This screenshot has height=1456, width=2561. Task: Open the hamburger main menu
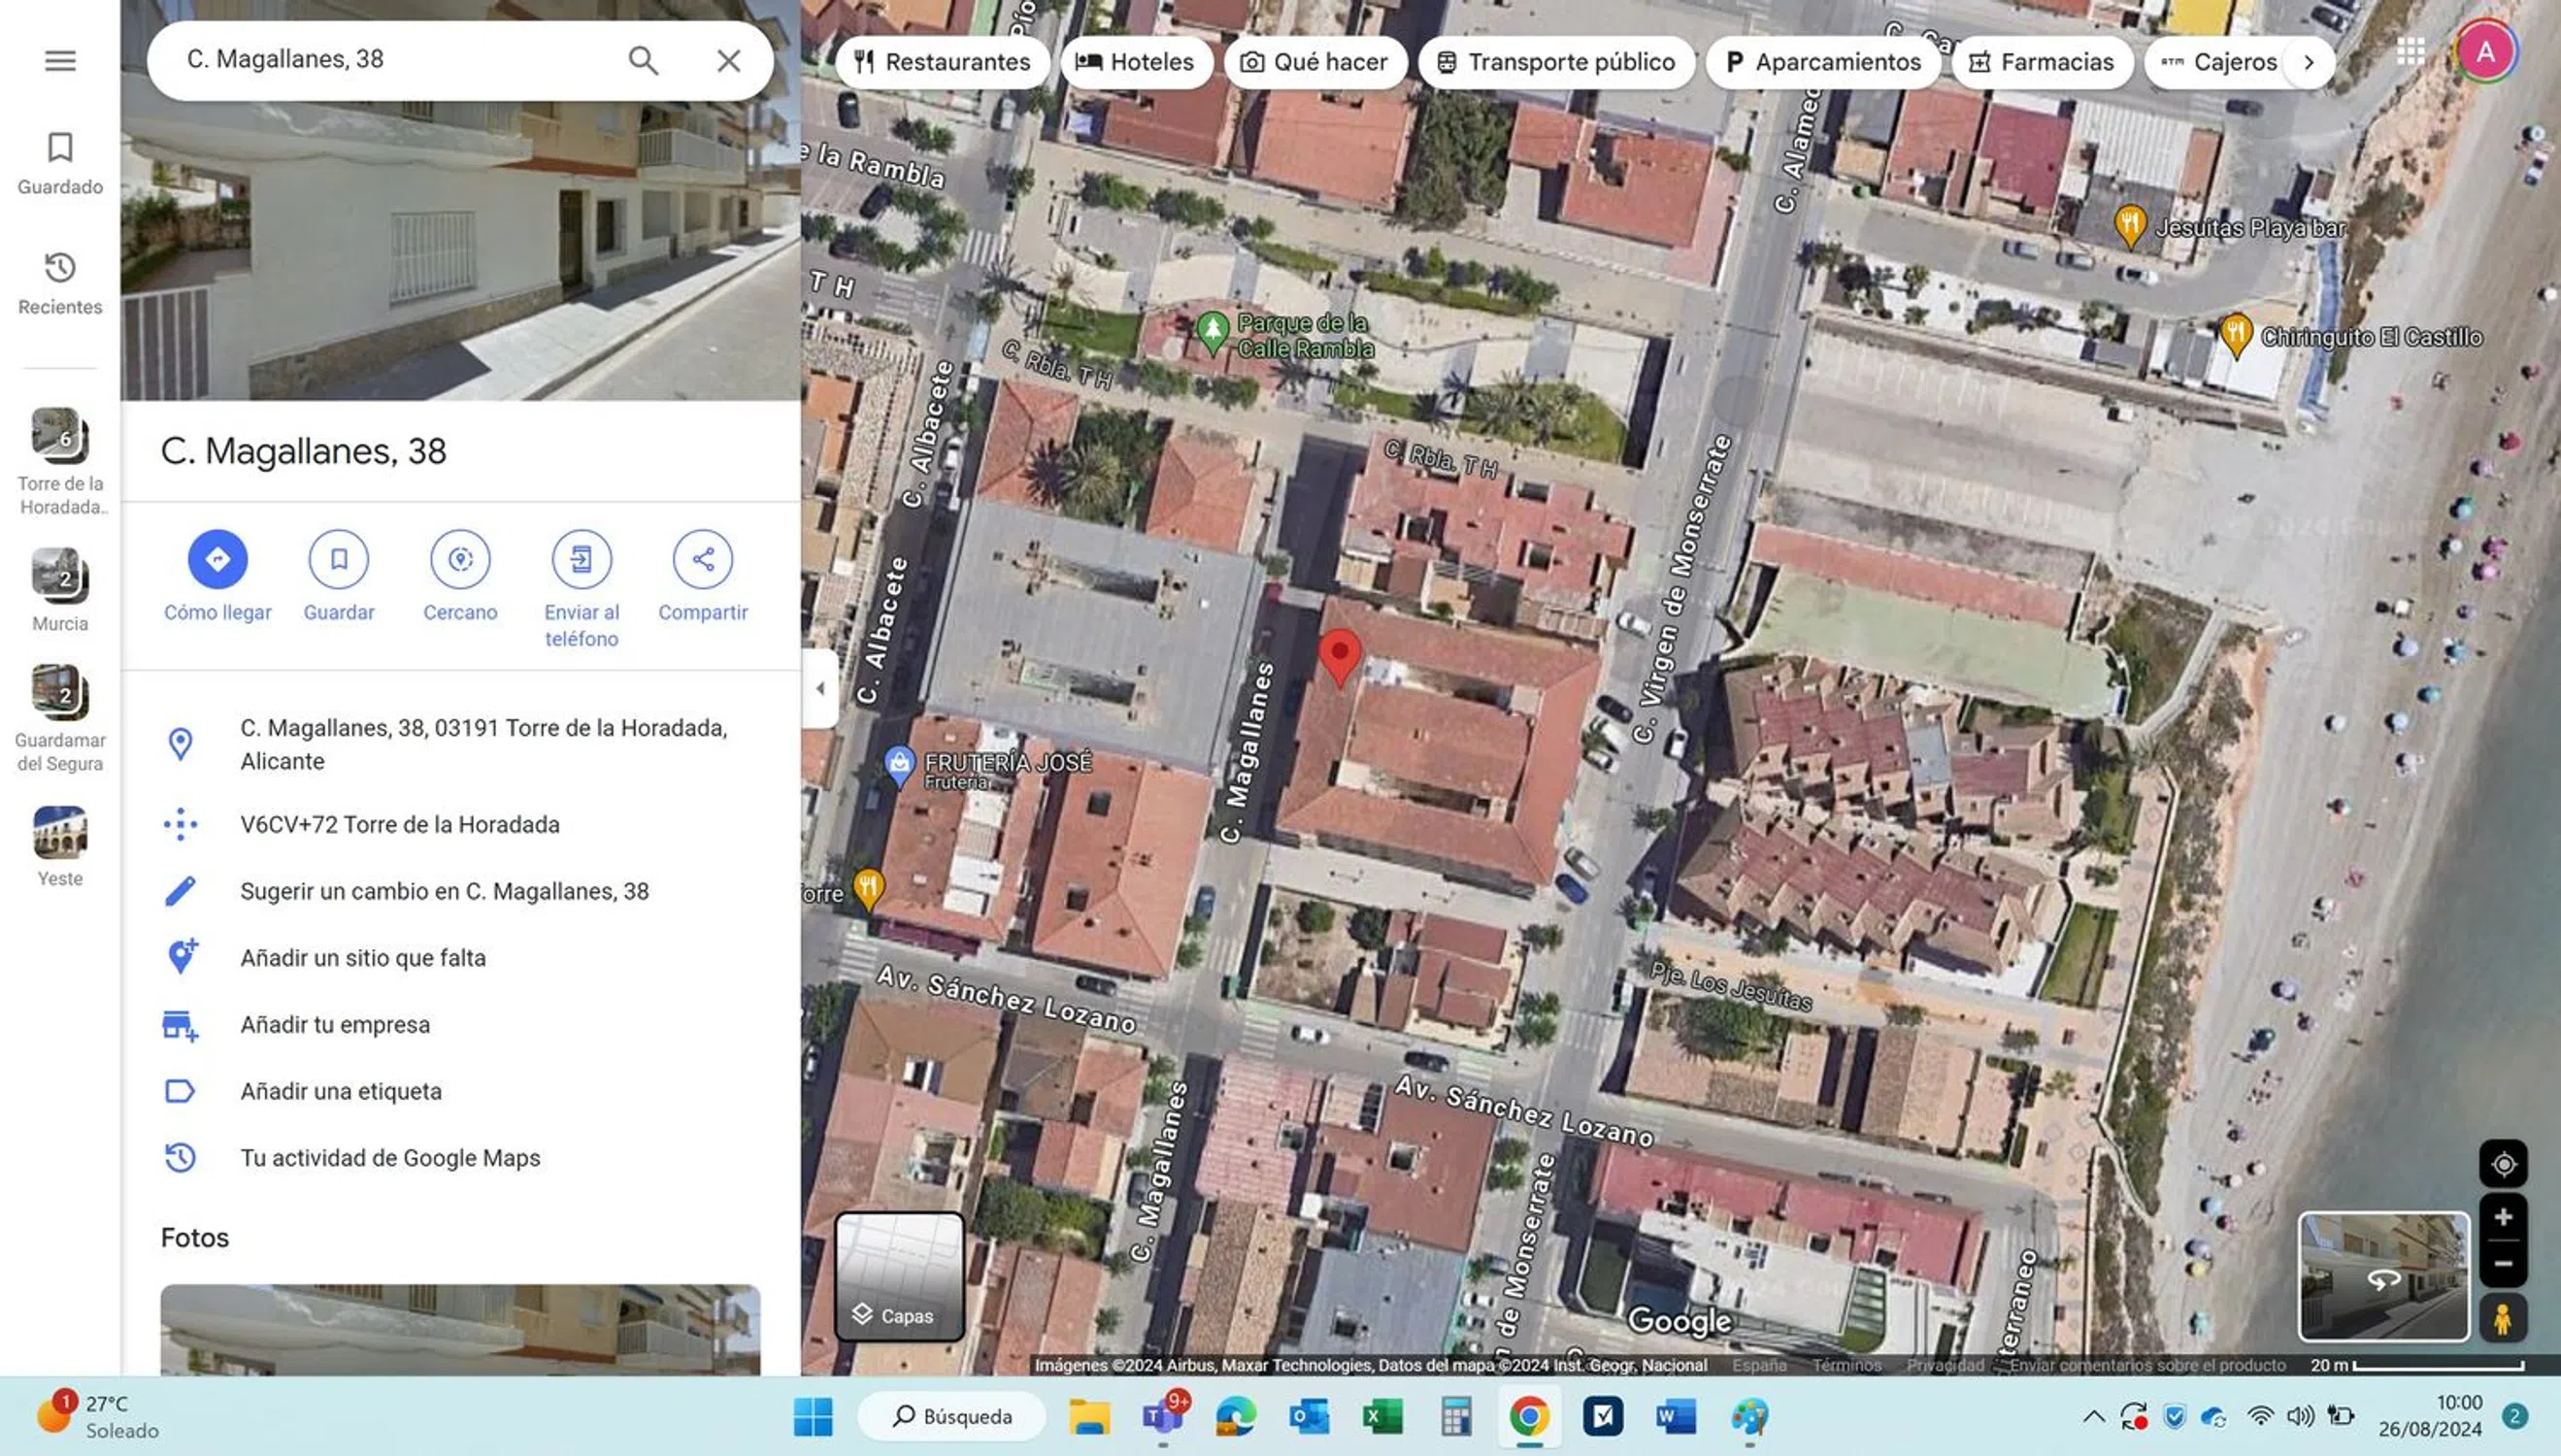point(60,61)
